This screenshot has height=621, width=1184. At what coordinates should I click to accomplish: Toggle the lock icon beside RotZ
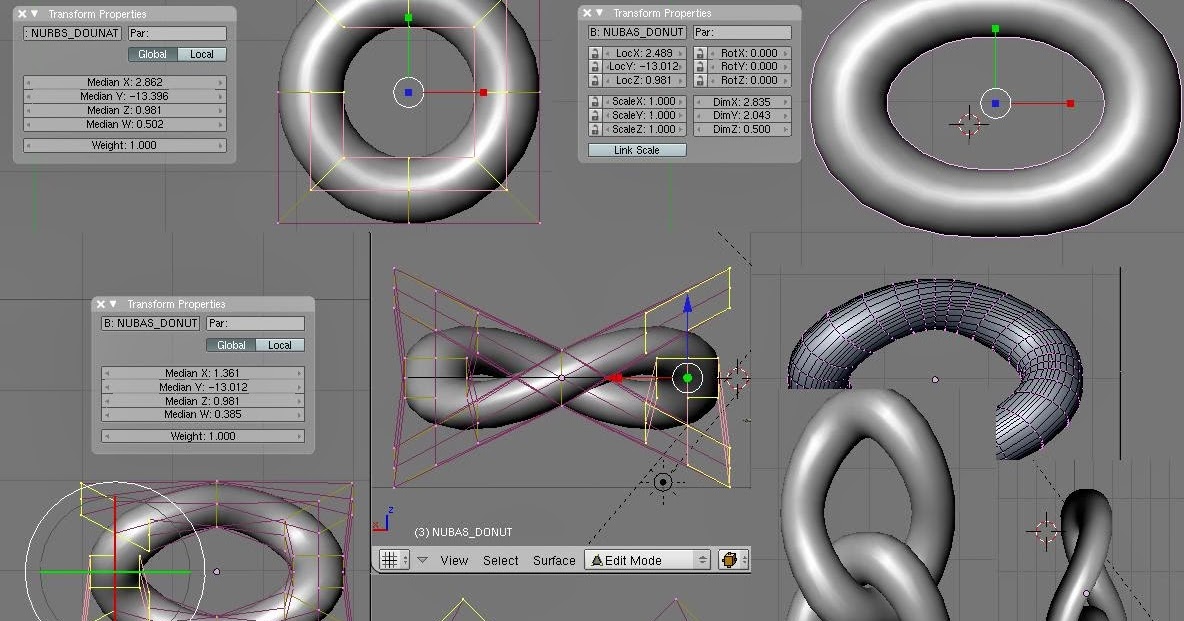[x=700, y=80]
